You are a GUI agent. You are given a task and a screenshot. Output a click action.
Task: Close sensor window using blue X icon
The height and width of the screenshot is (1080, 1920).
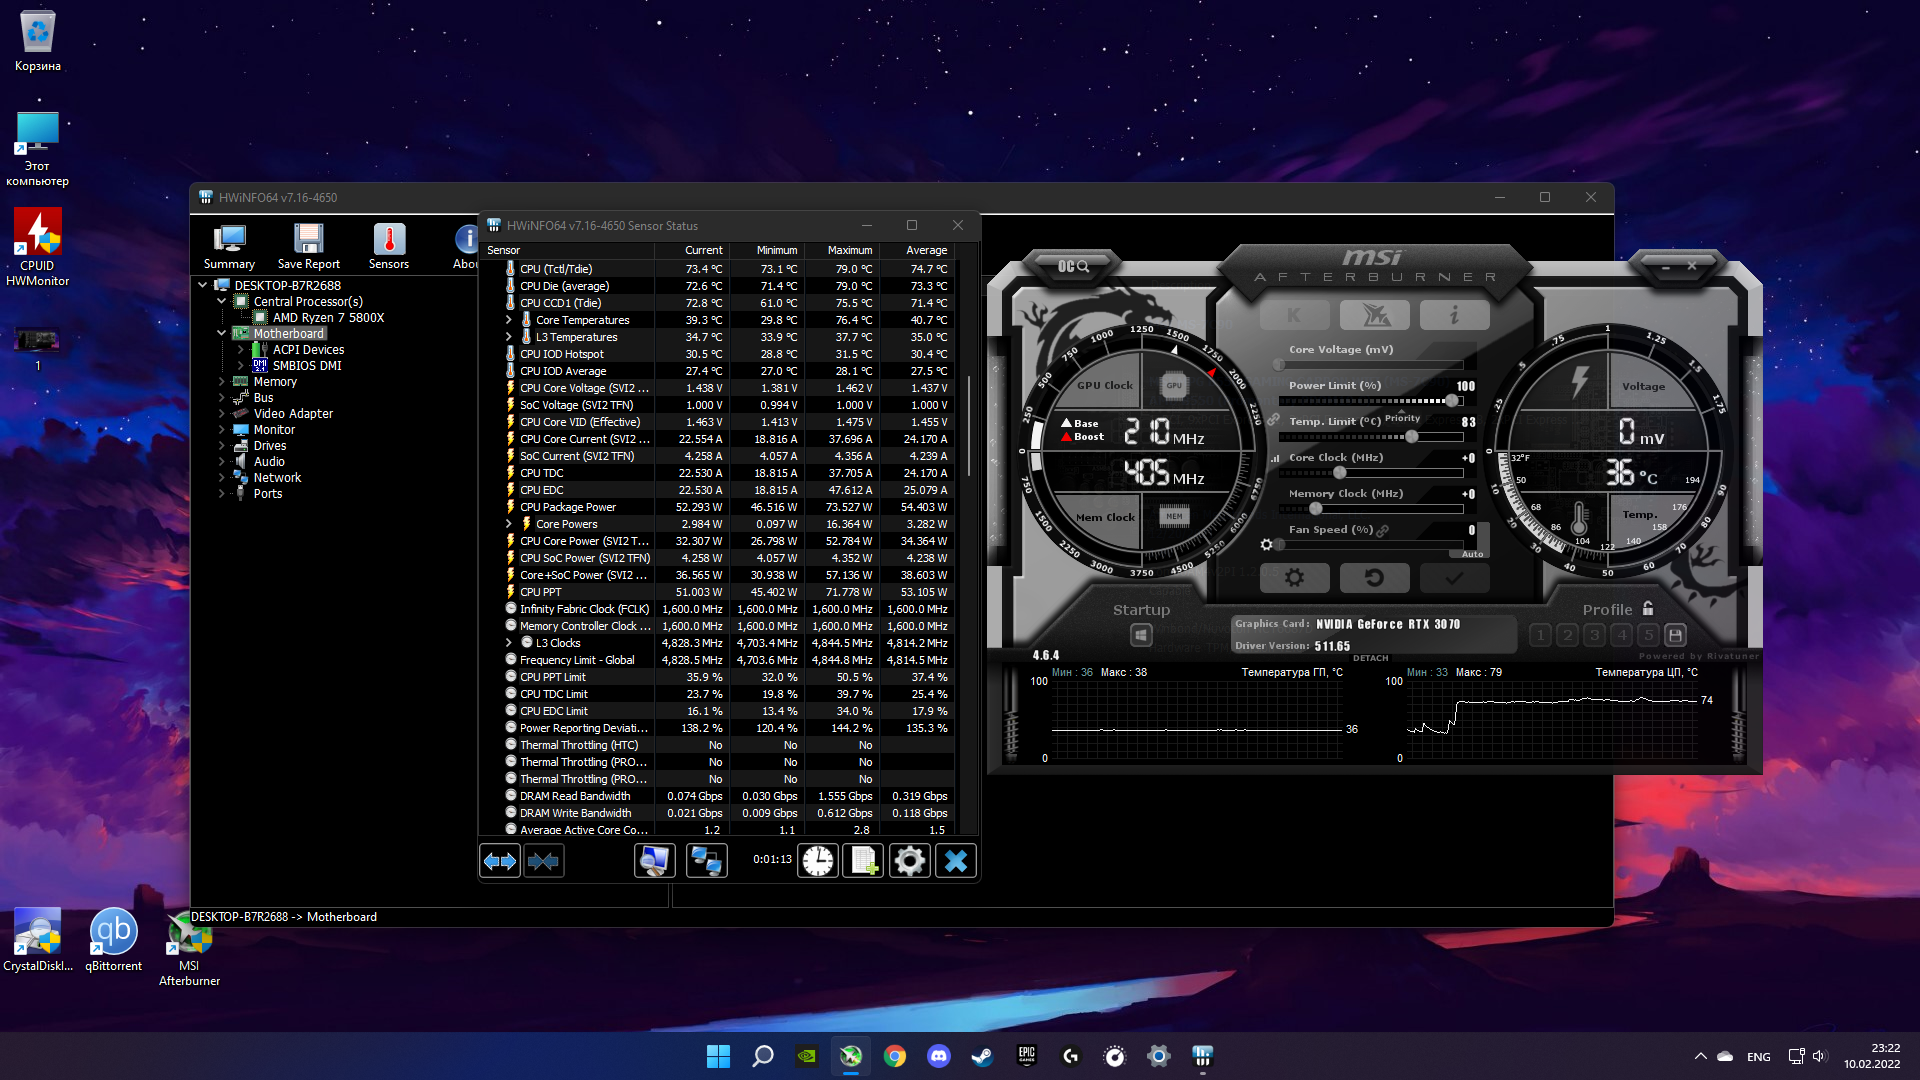pyautogui.click(x=955, y=860)
